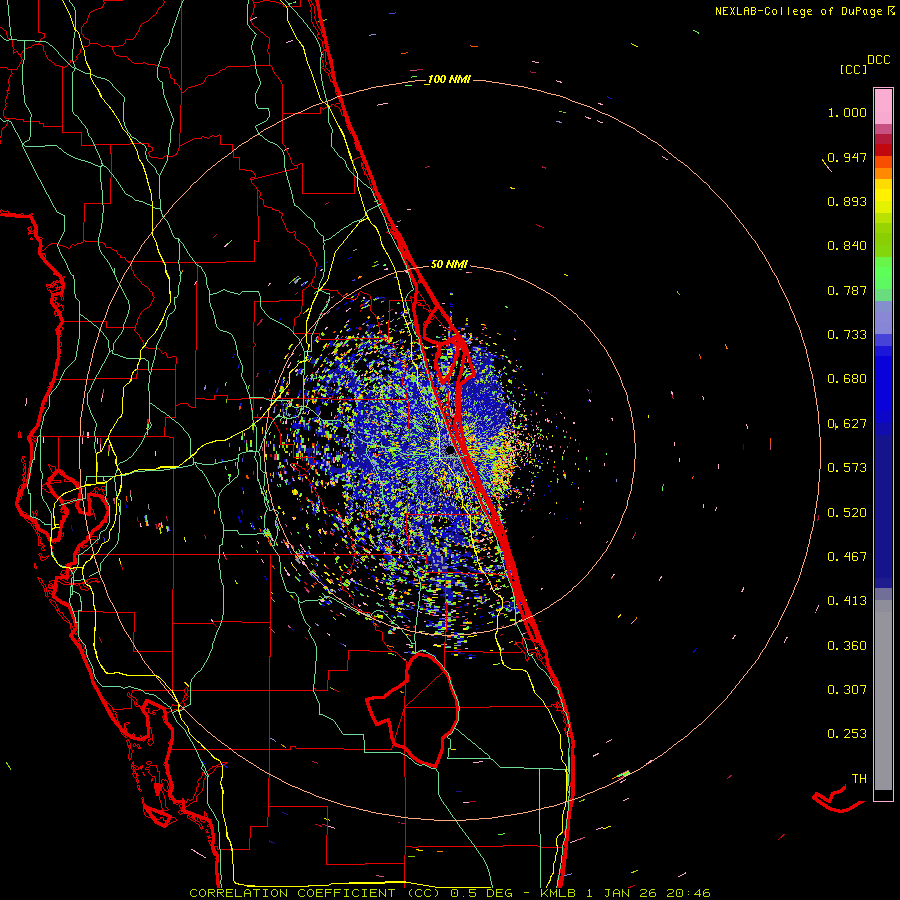Click the black radar site center dot

point(451,451)
